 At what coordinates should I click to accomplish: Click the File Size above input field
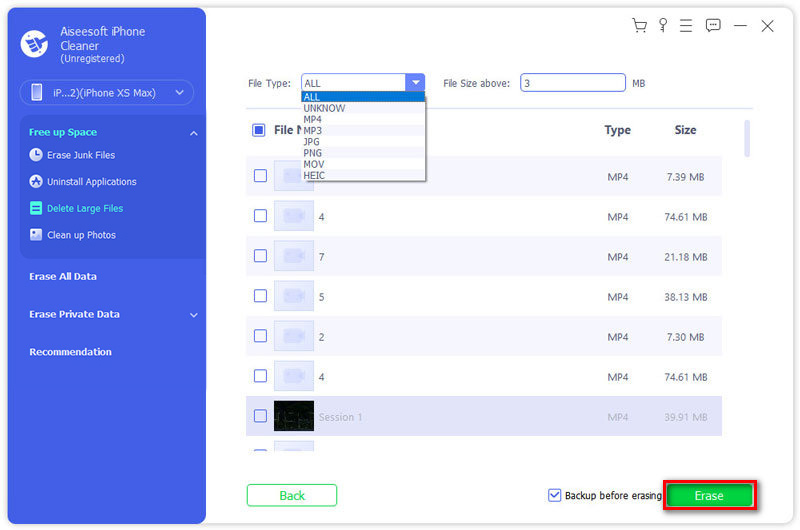click(x=572, y=83)
